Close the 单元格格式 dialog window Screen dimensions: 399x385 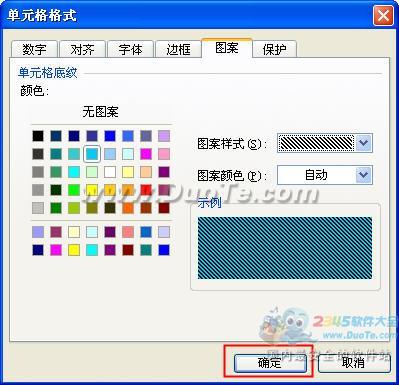[383, 16]
